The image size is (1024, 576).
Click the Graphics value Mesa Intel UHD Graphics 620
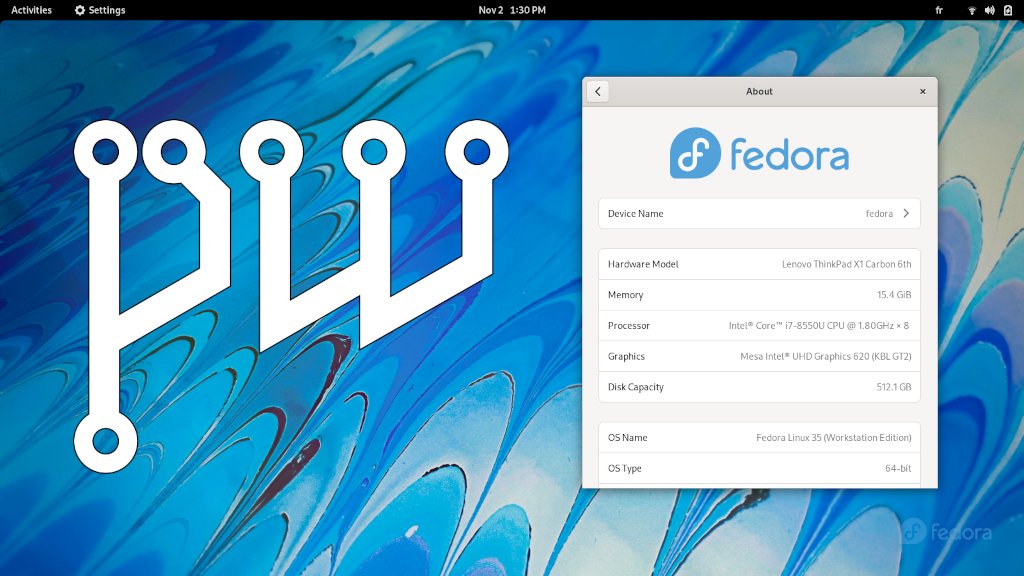click(825, 356)
